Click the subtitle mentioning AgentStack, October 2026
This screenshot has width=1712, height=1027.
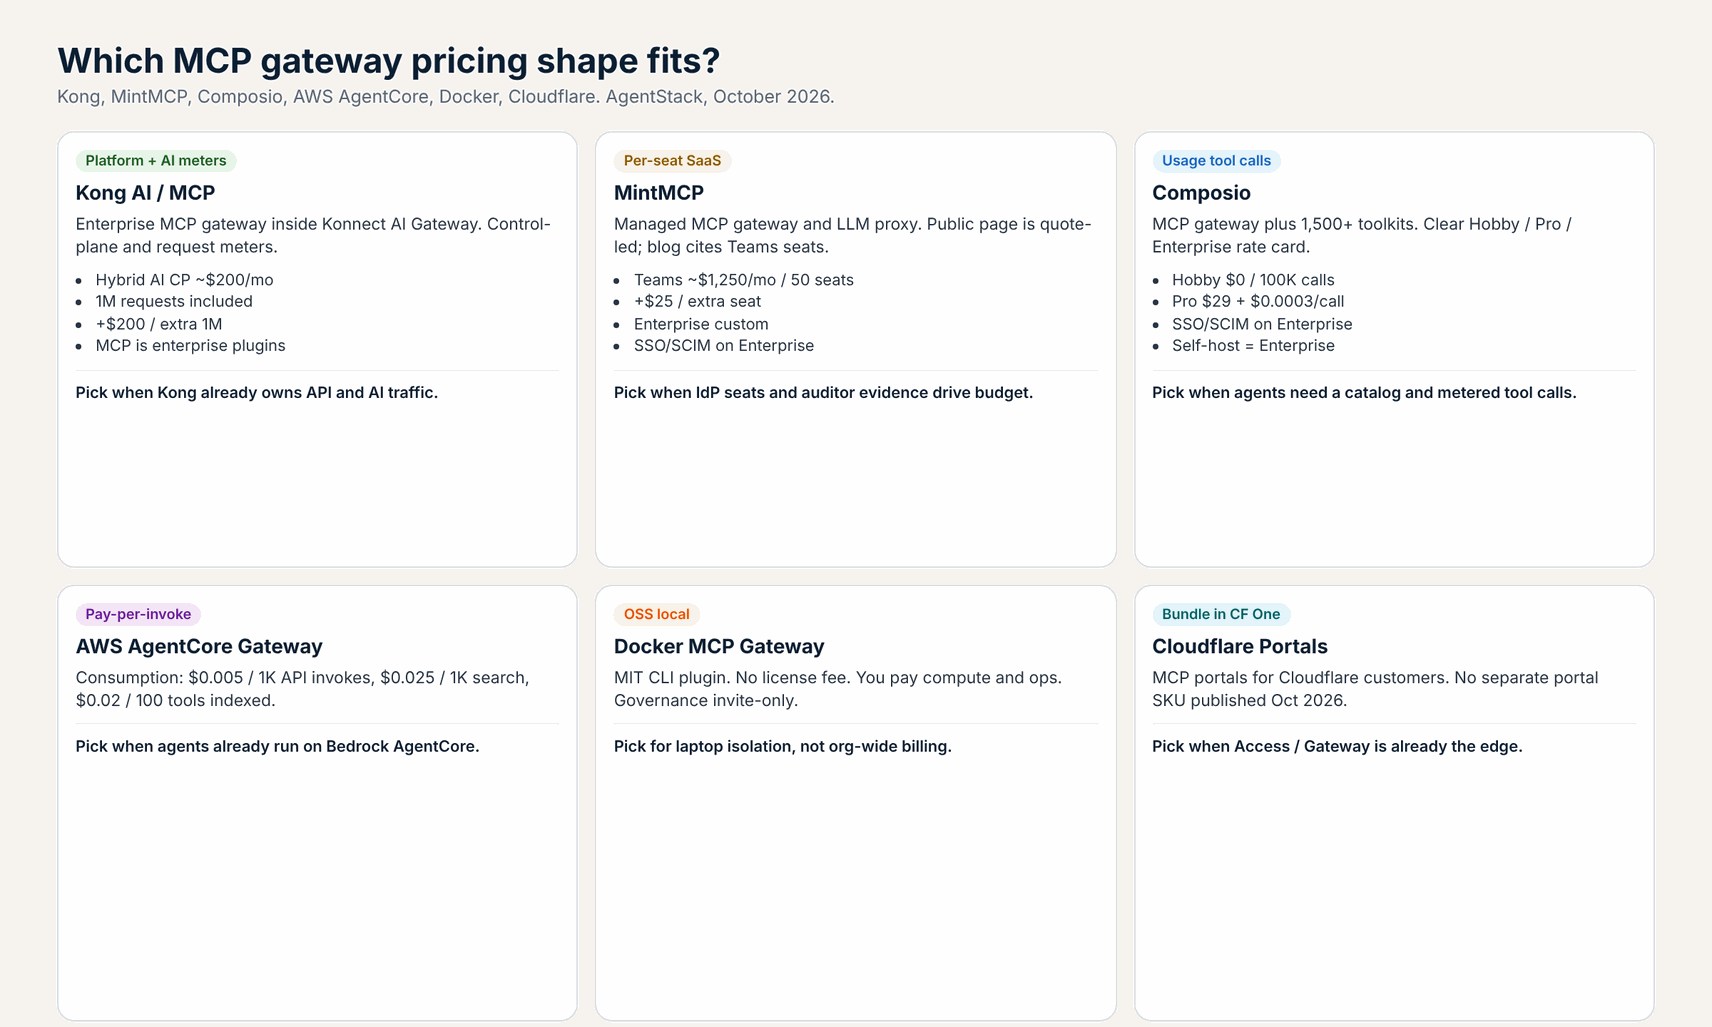click(446, 97)
